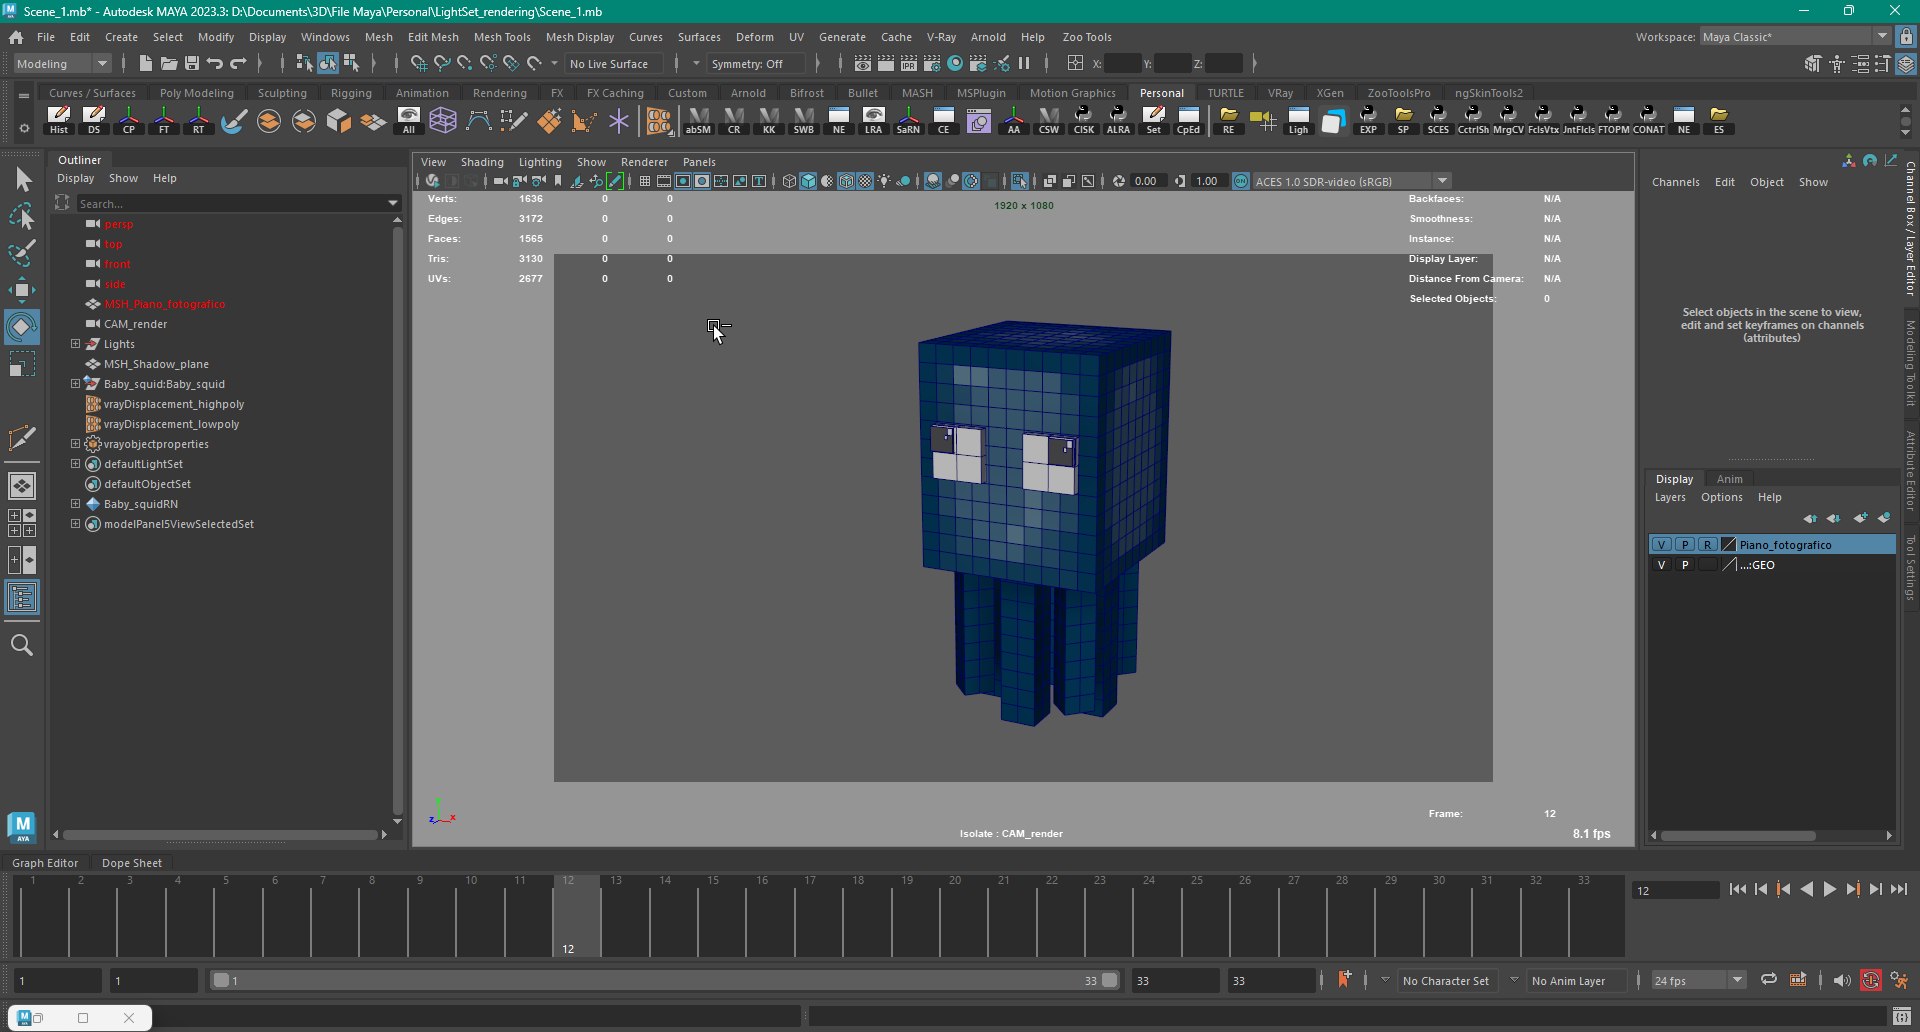Click the abSM shelf icon
This screenshot has height=1032, width=1920.
pyautogui.click(x=698, y=120)
